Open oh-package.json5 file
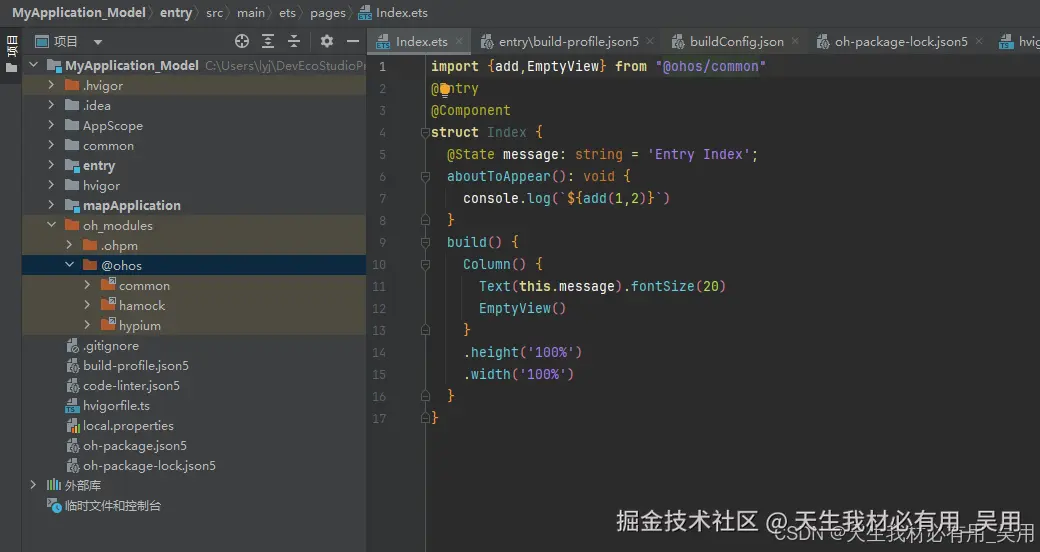This screenshot has height=552, width=1040. (x=135, y=445)
